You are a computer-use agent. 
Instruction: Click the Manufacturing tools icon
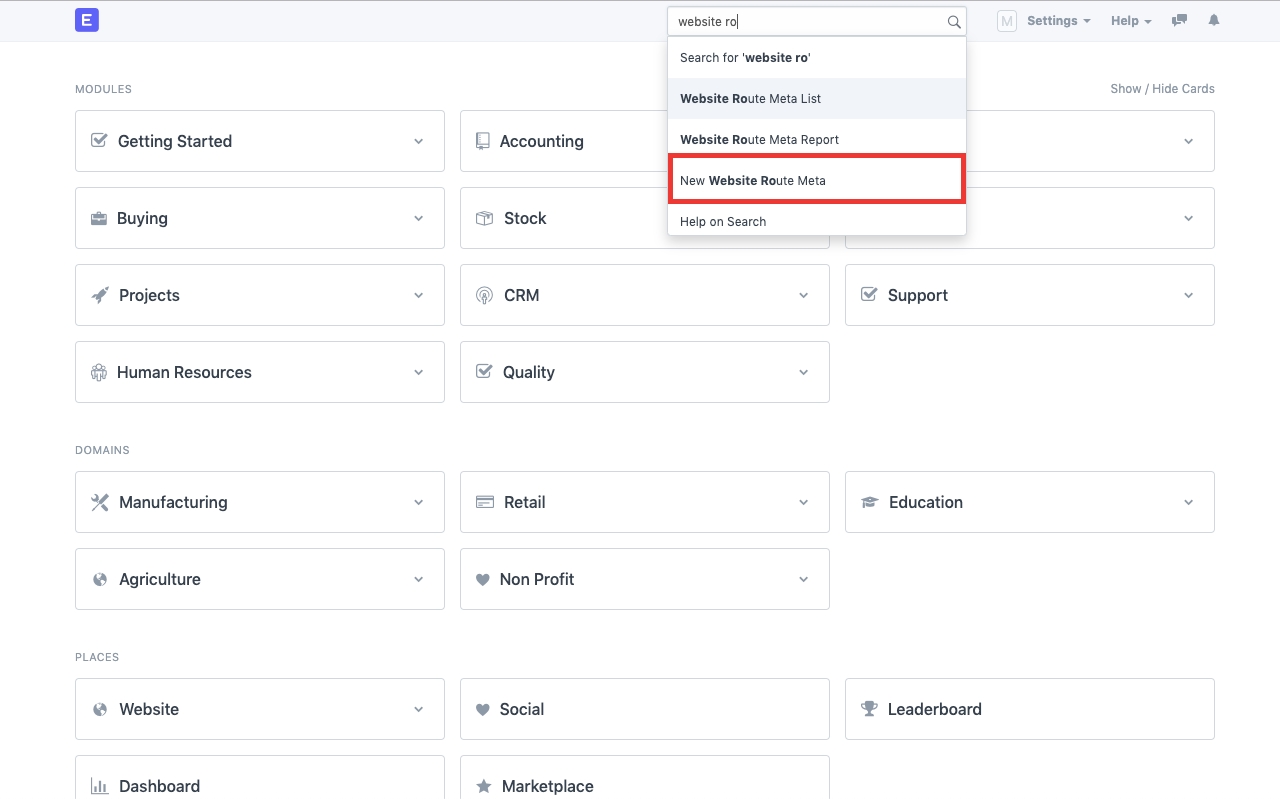[100, 502]
